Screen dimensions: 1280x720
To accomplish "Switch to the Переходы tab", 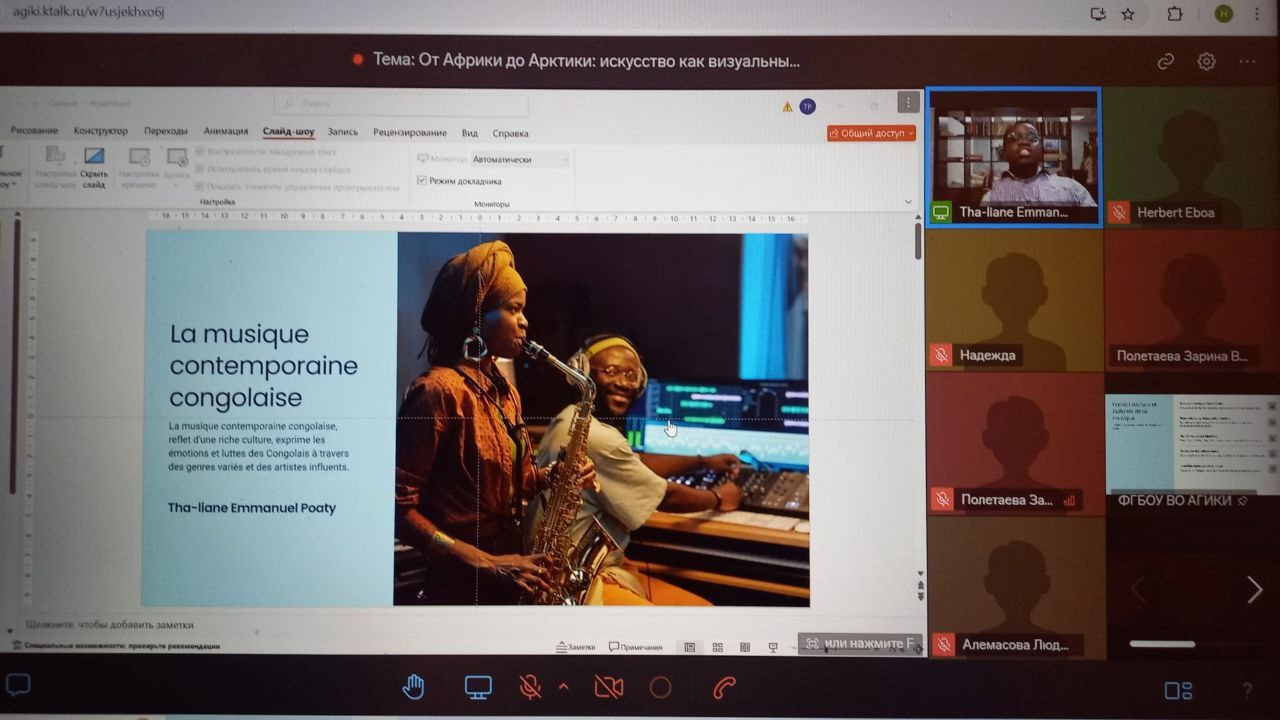I will point(166,131).
